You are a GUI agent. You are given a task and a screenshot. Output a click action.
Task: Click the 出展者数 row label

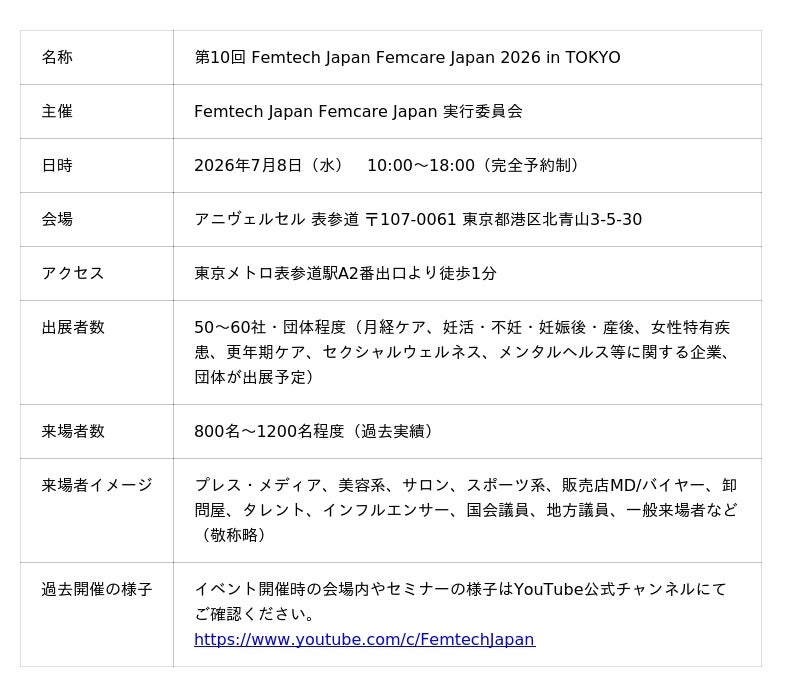(72, 327)
